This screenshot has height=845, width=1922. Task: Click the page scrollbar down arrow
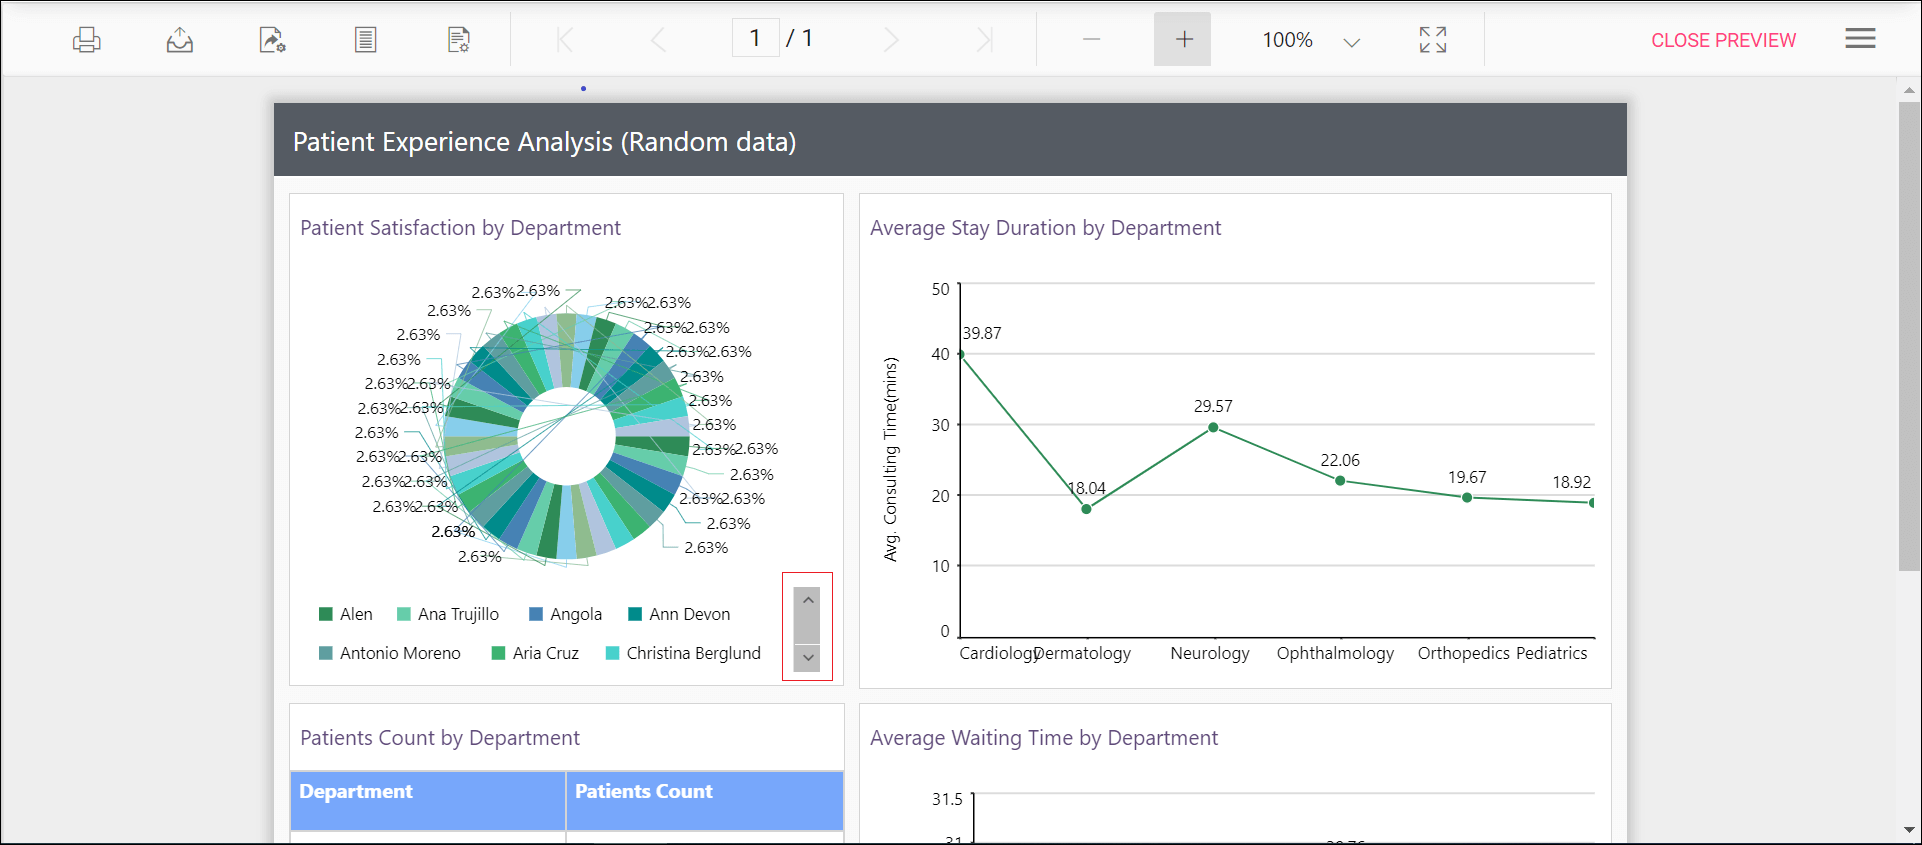[x=1909, y=830]
